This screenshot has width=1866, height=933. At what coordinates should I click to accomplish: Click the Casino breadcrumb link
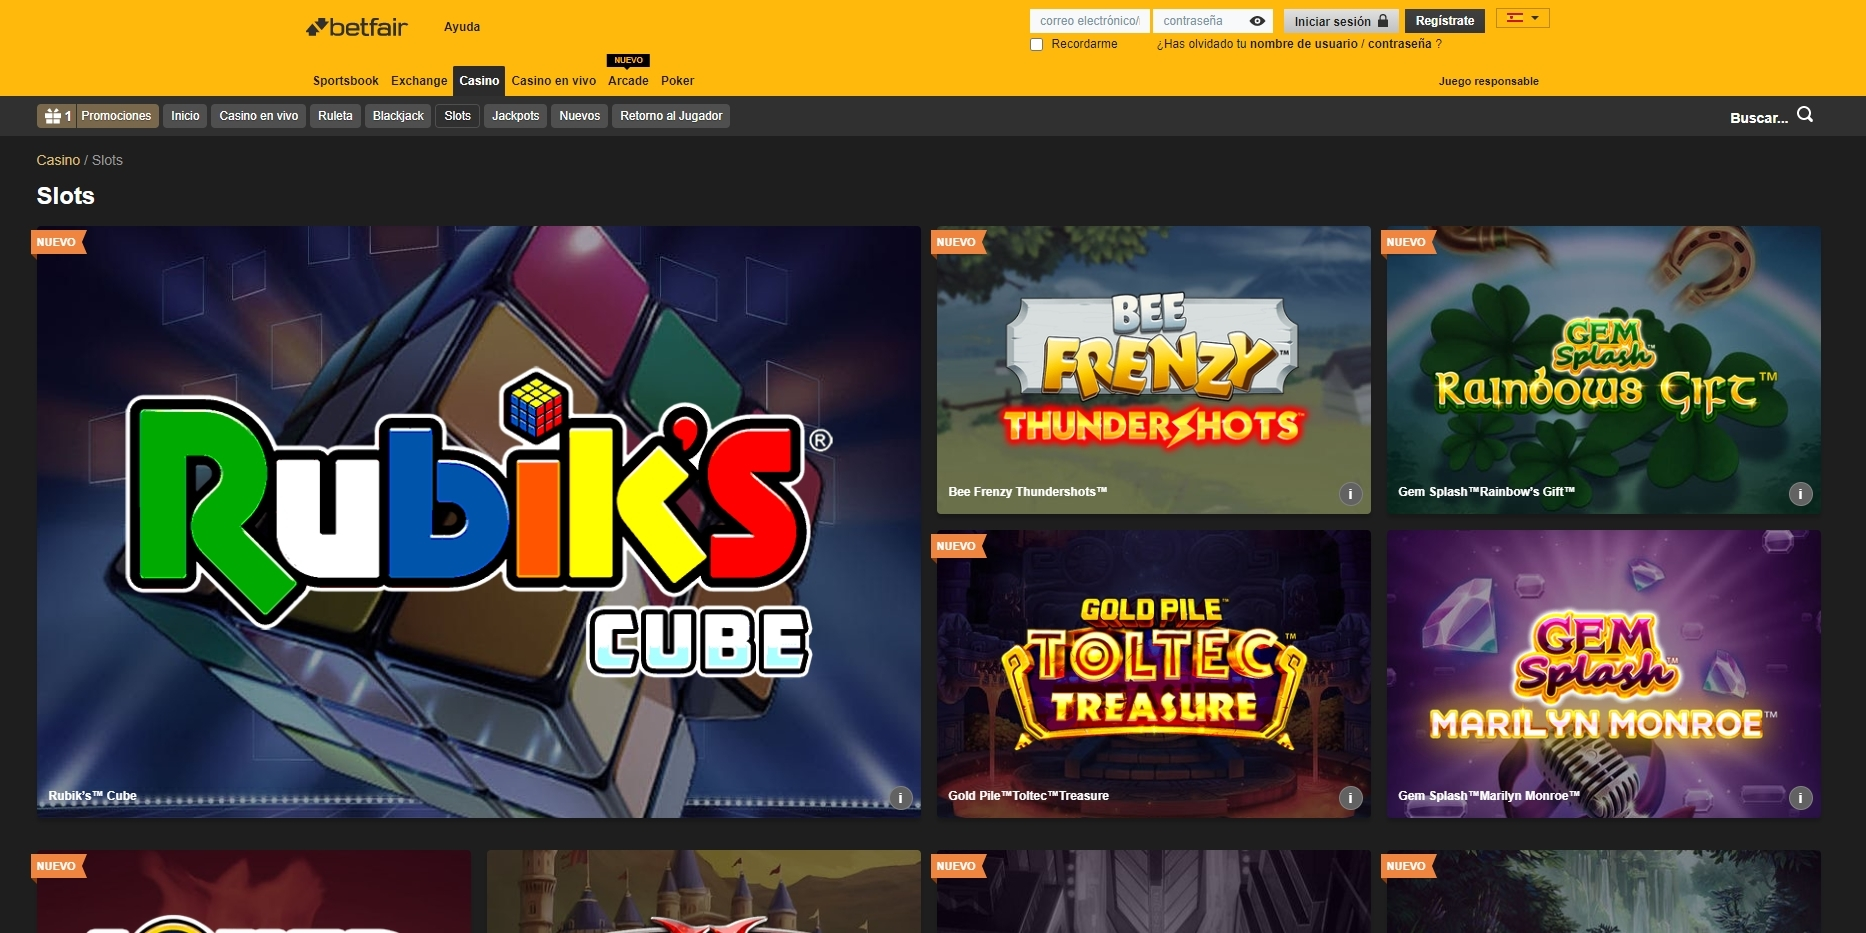click(58, 160)
